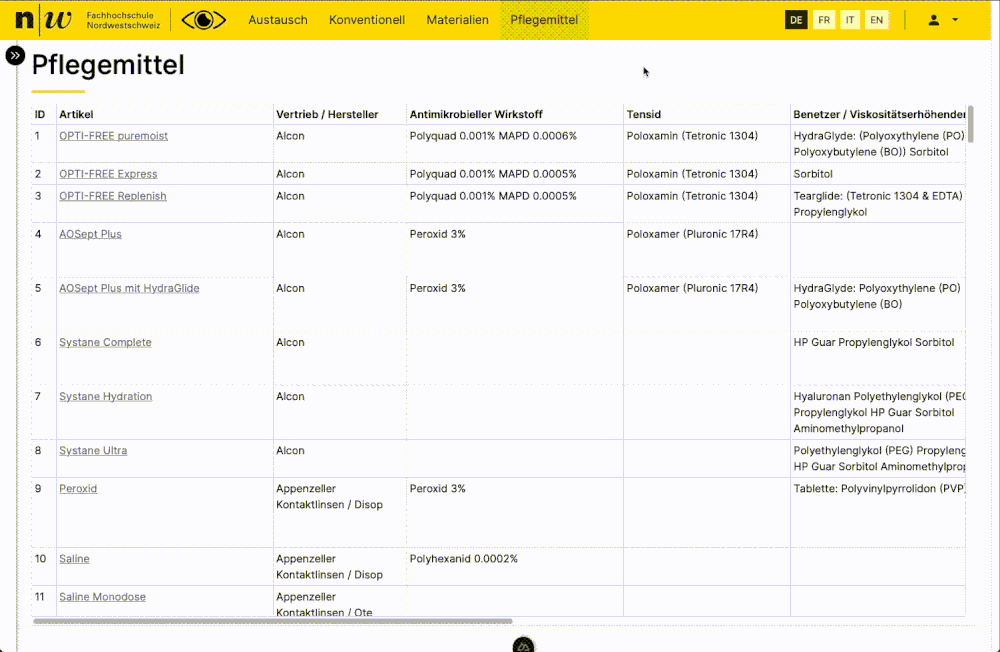Image resolution: width=1000 pixels, height=652 pixels.
Task: Click the Pflegemittel page heading
Action: coord(108,65)
